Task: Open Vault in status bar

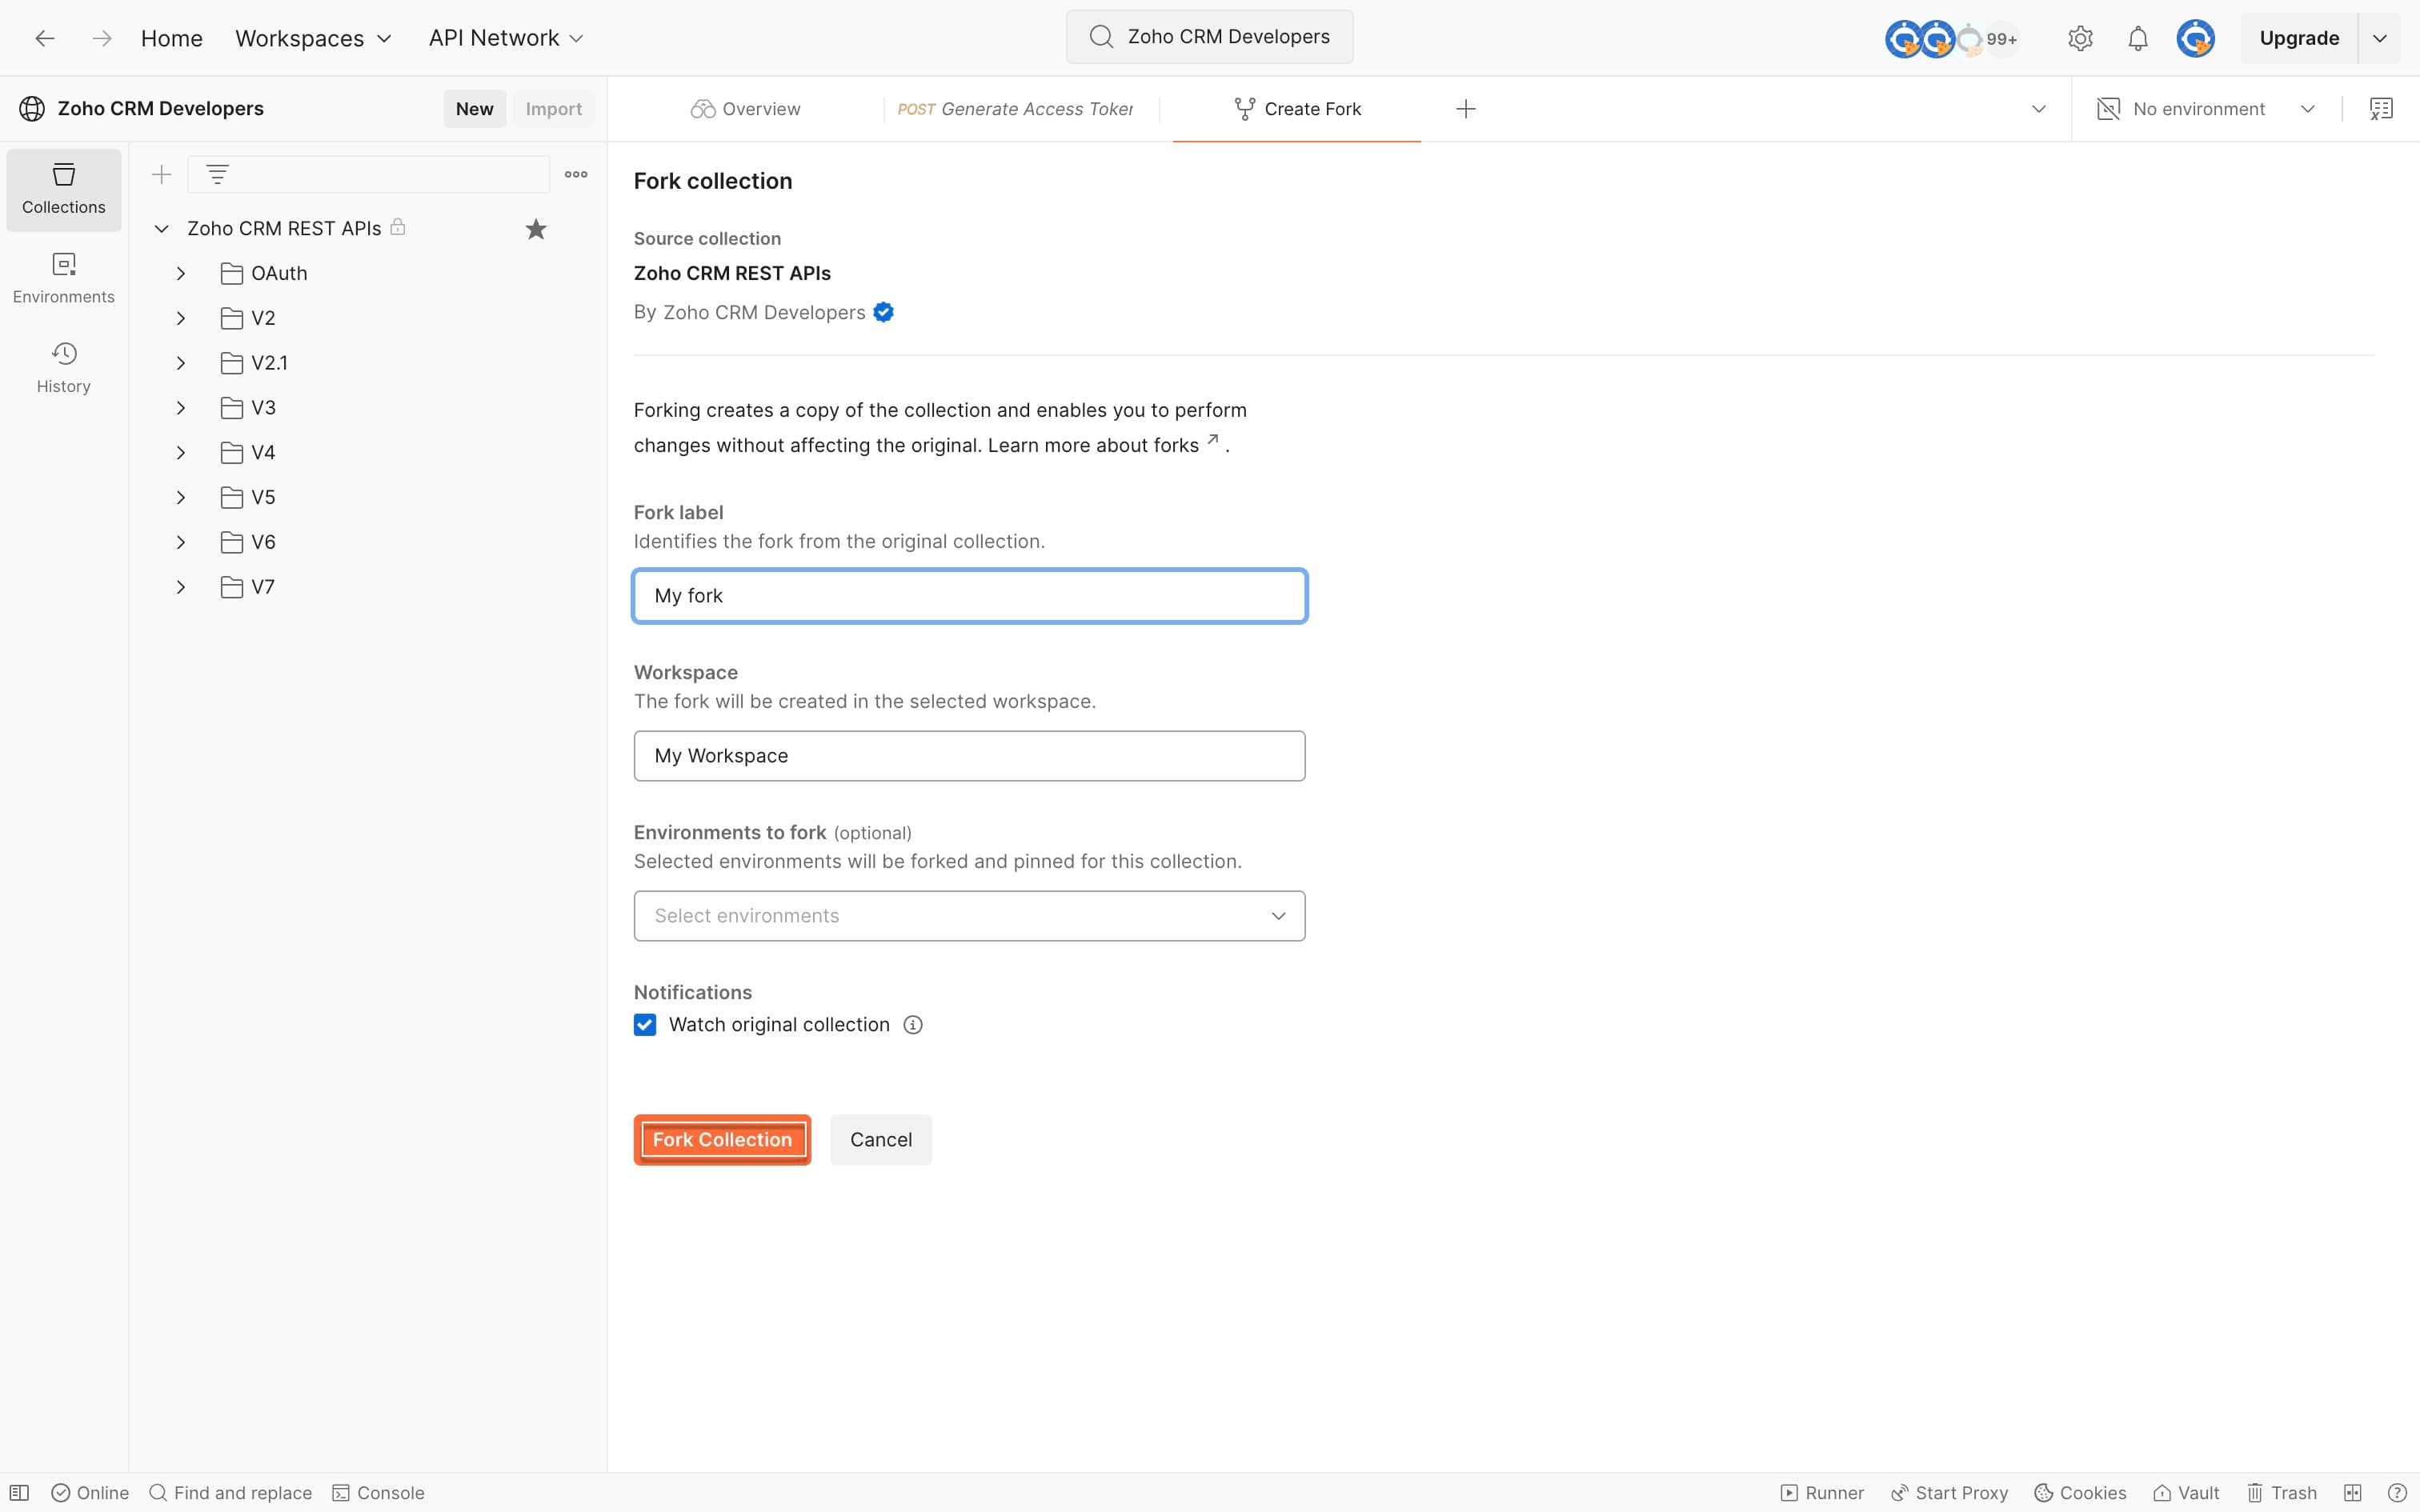Action: pyautogui.click(x=2186, y=1493)
